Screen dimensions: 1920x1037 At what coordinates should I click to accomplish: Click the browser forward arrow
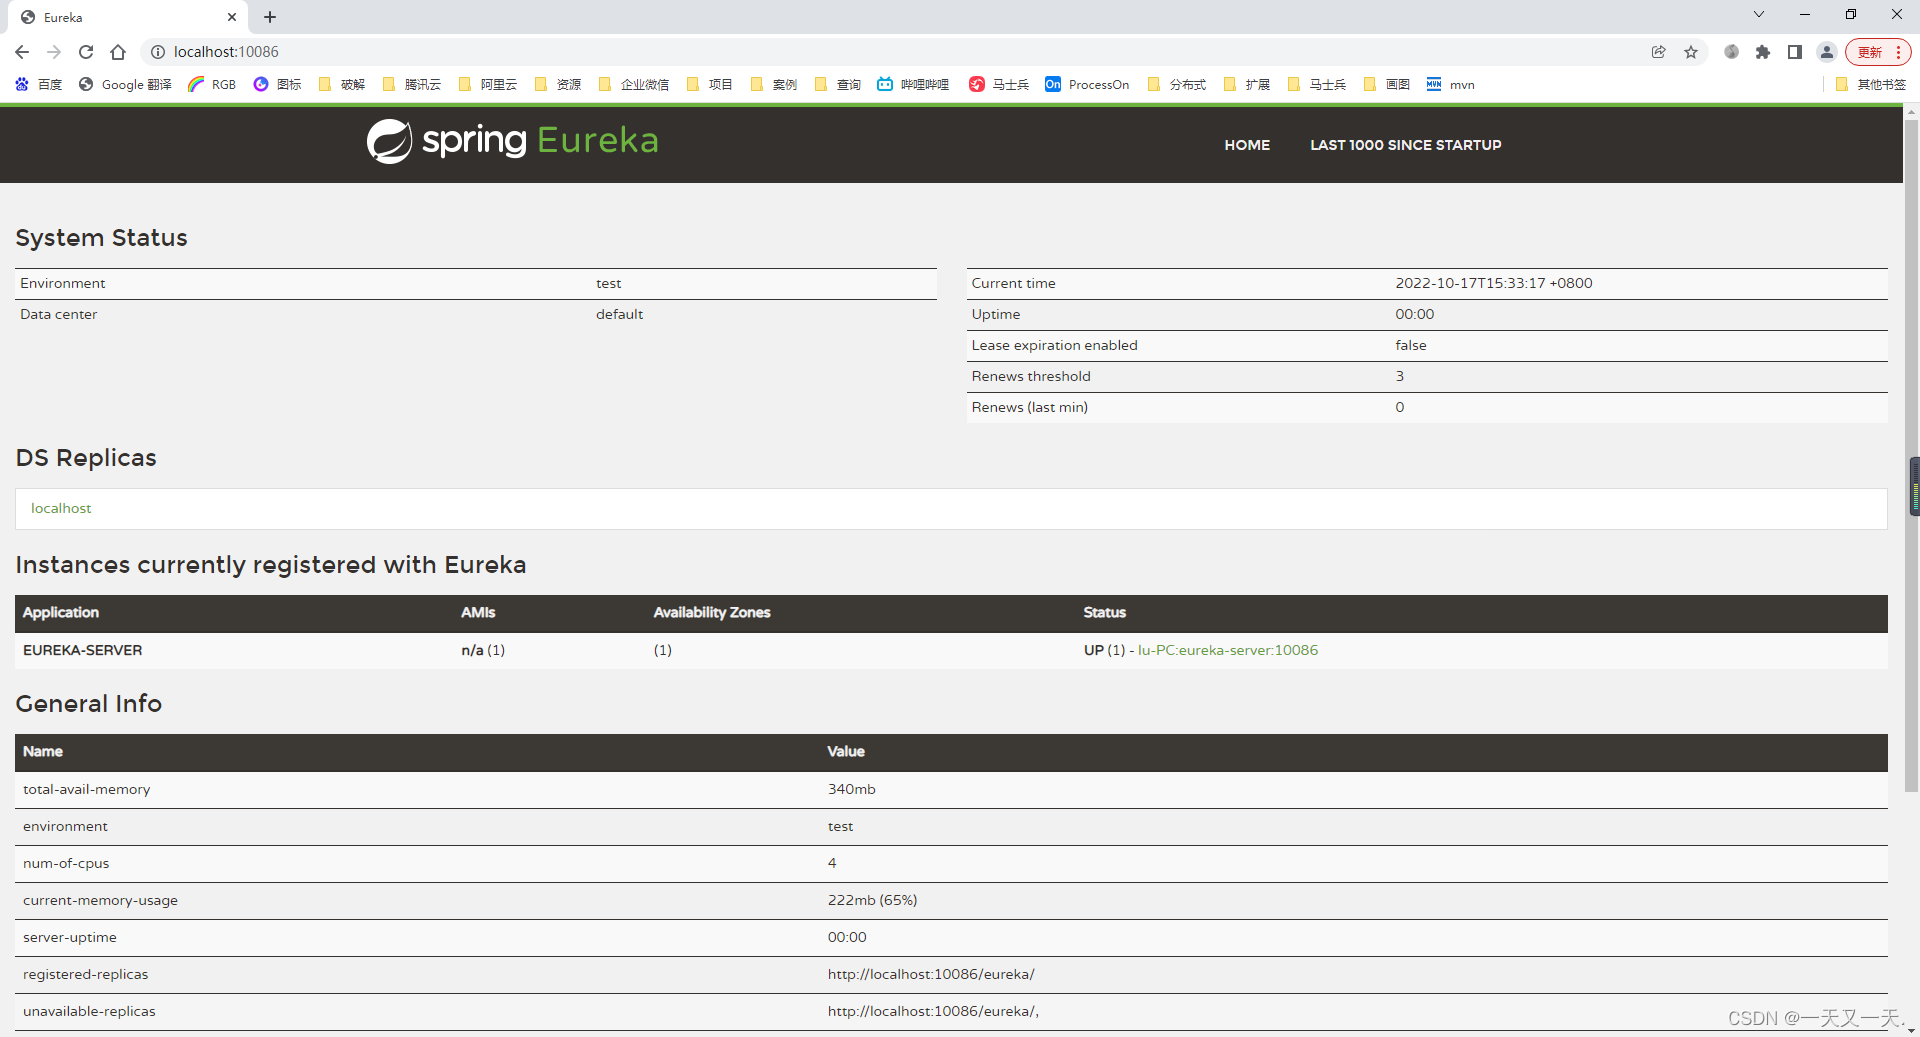(54, 52)
